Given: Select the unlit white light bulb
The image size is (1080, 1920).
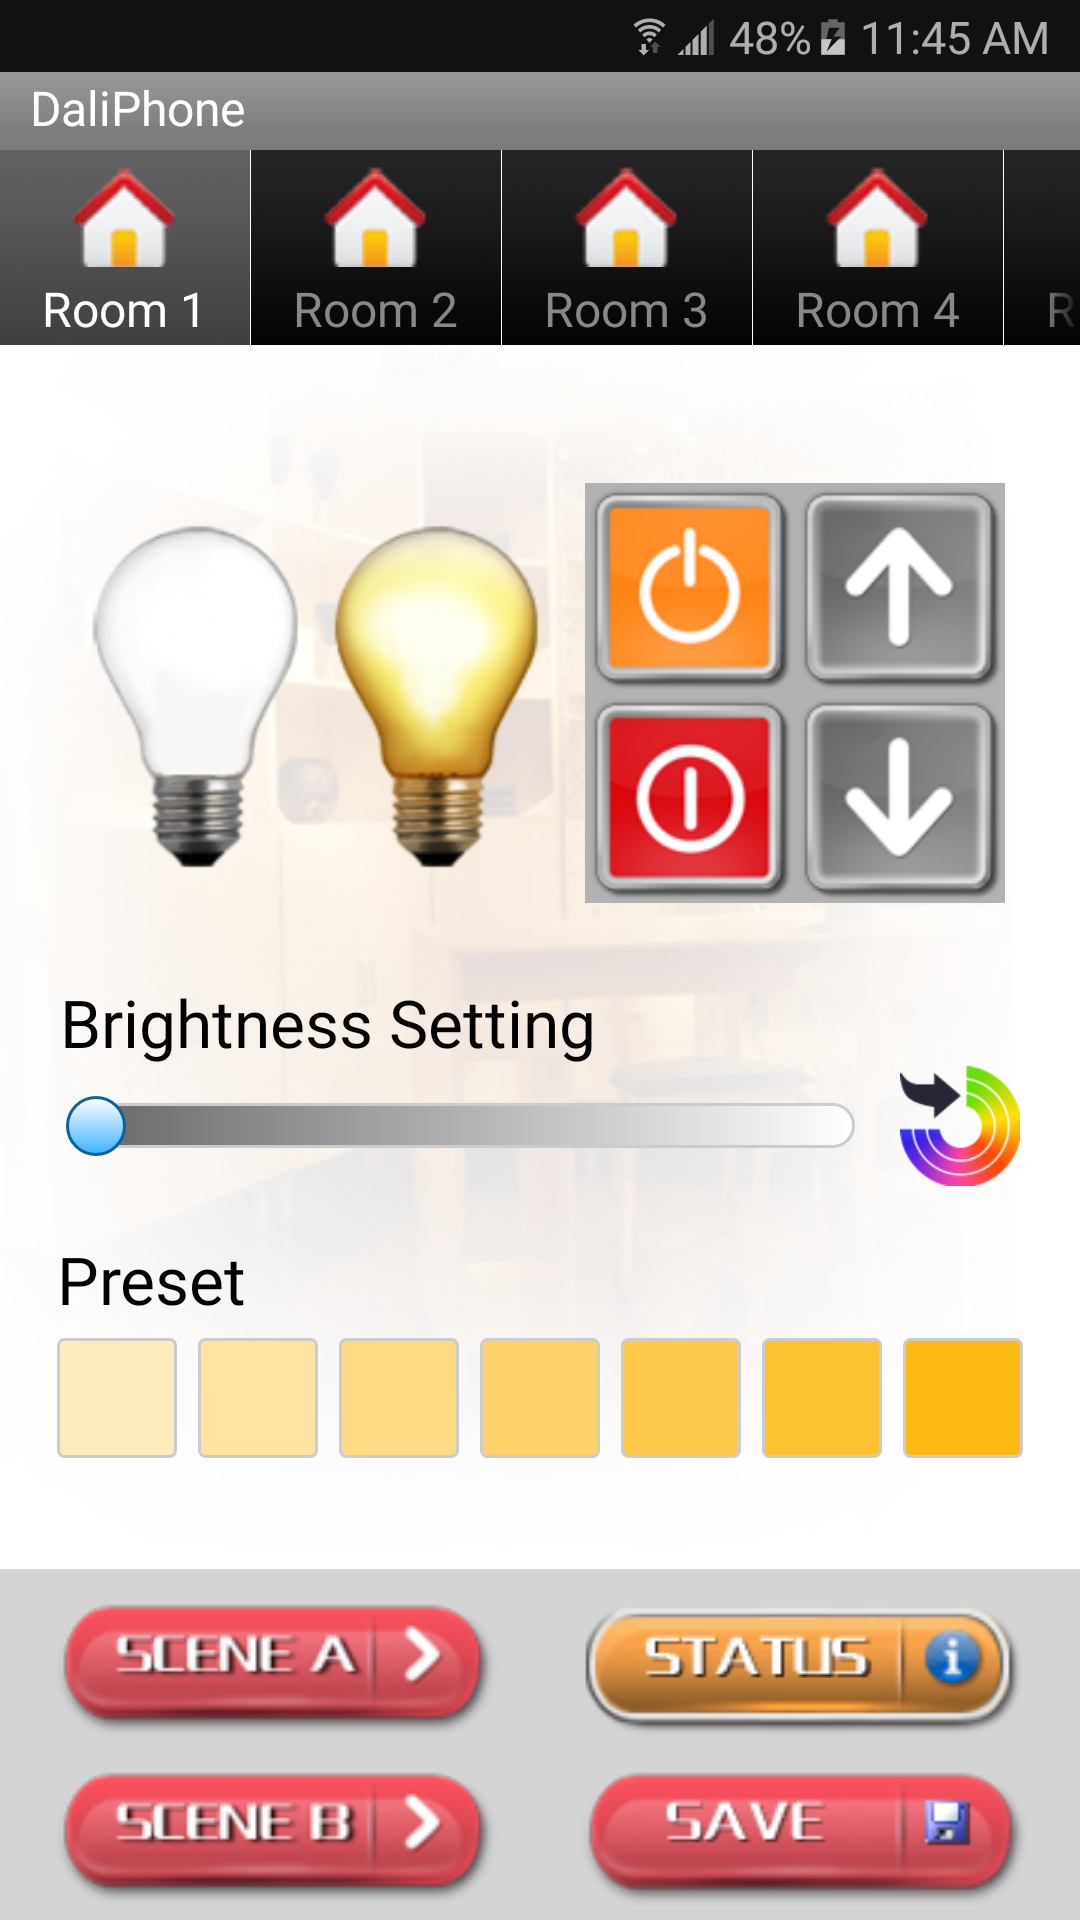Looking at the screenshot, I should (196, 696).
